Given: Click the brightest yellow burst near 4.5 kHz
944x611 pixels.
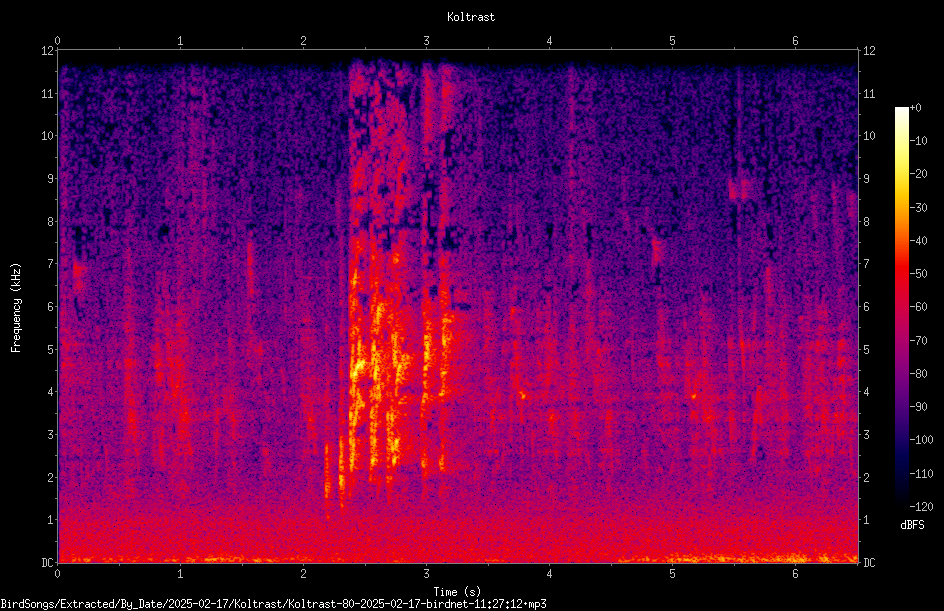Looking at the screenshot, I should click(x=358, y=365).
